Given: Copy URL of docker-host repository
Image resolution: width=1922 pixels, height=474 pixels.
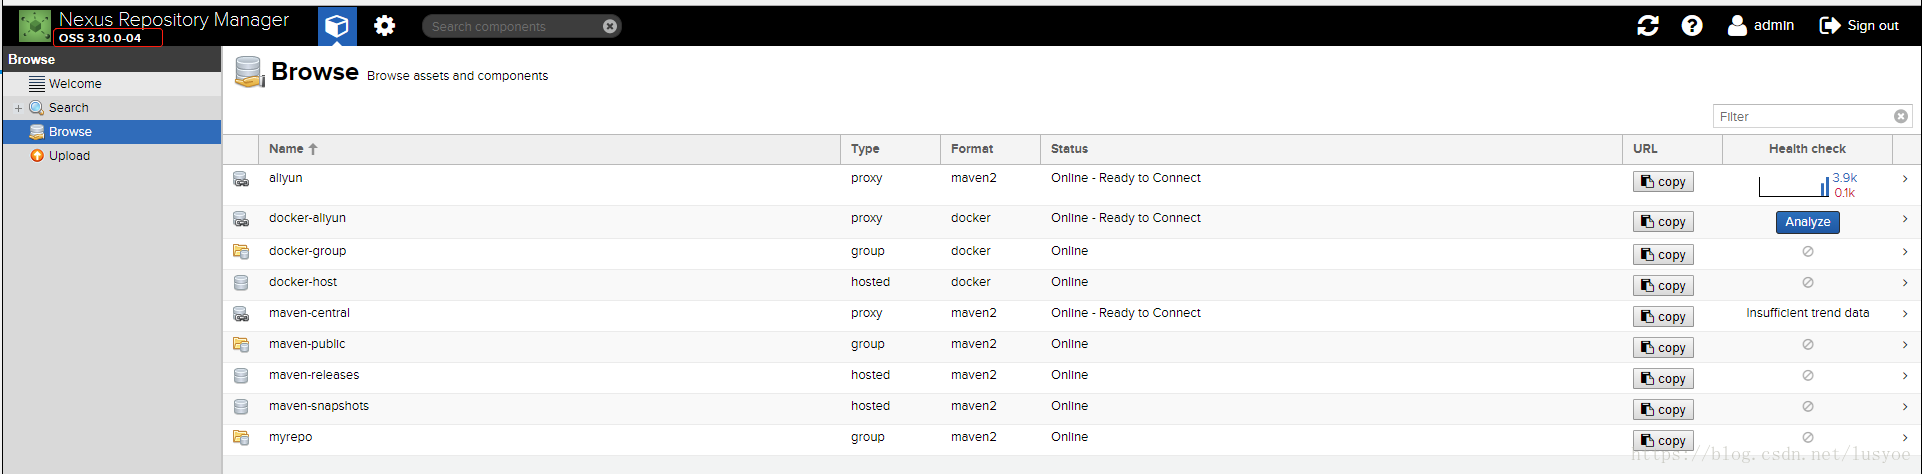Looking at the screenshot, I should pyautogui.click(x=1663, y=286).
